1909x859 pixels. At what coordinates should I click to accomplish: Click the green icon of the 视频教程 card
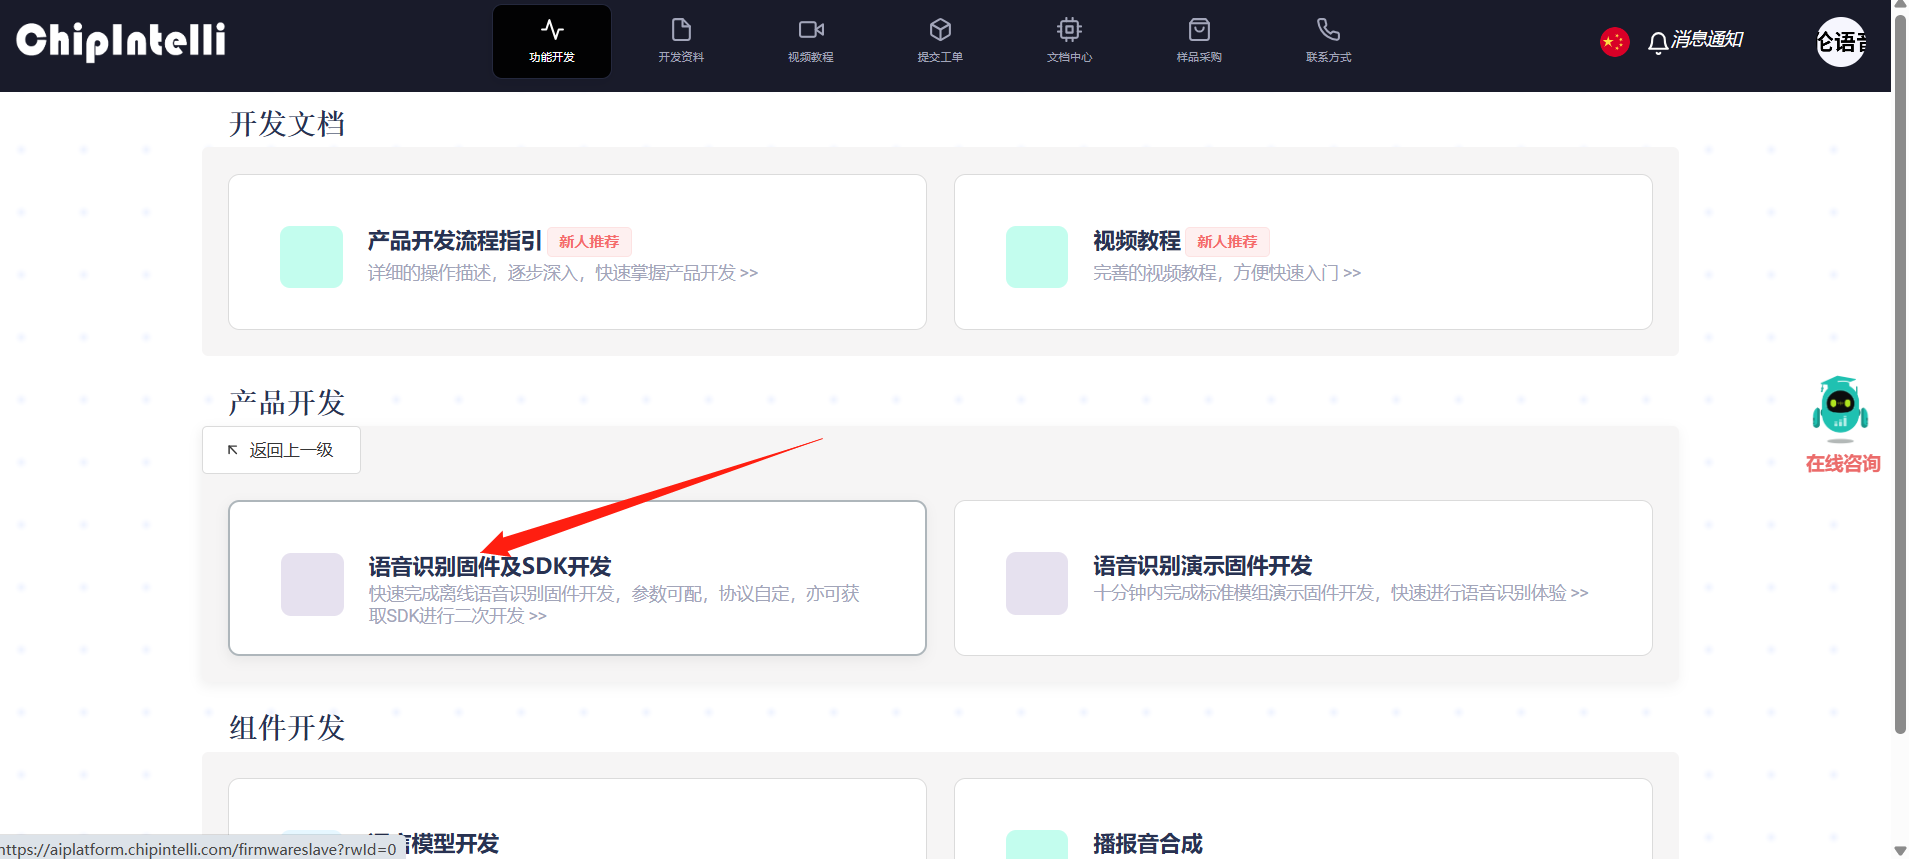pyautogui.click(x=1037, y=257)
